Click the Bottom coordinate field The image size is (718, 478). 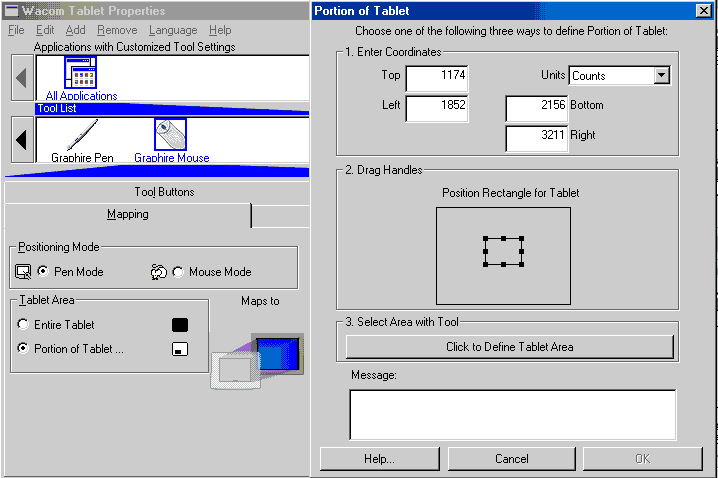(537, 109)
